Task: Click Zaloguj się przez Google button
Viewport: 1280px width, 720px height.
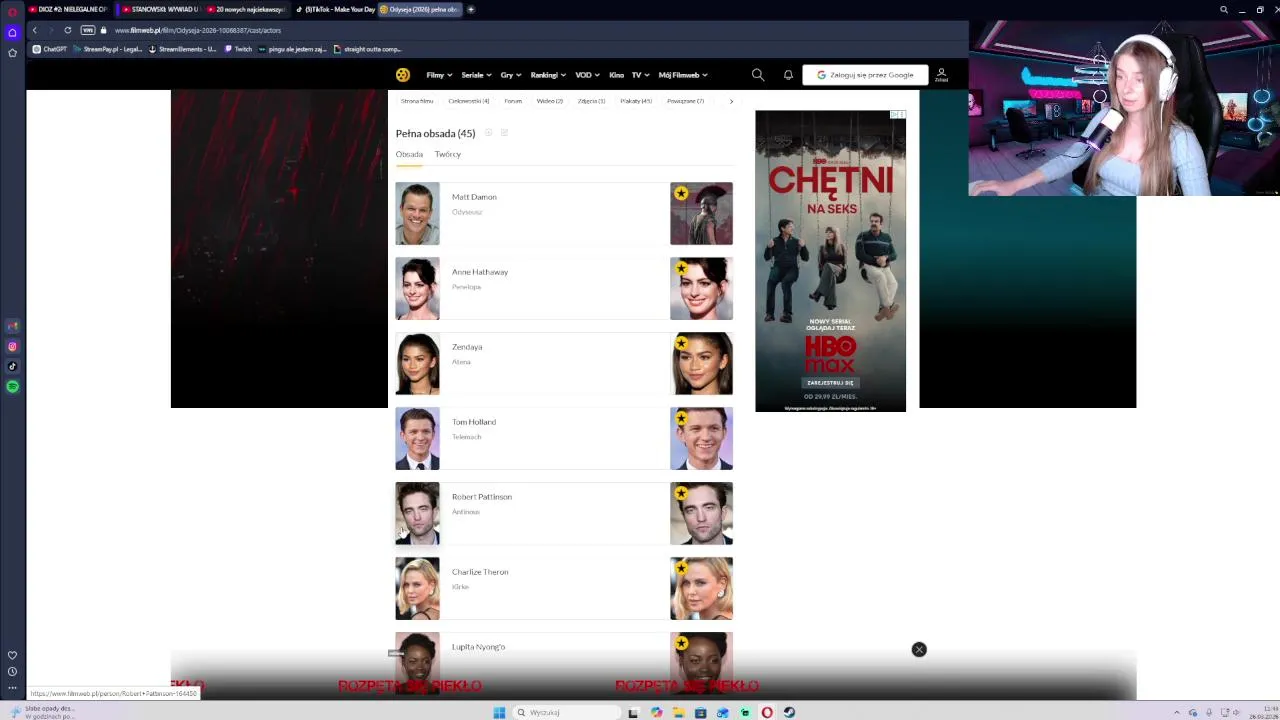Action: point(865,75)
